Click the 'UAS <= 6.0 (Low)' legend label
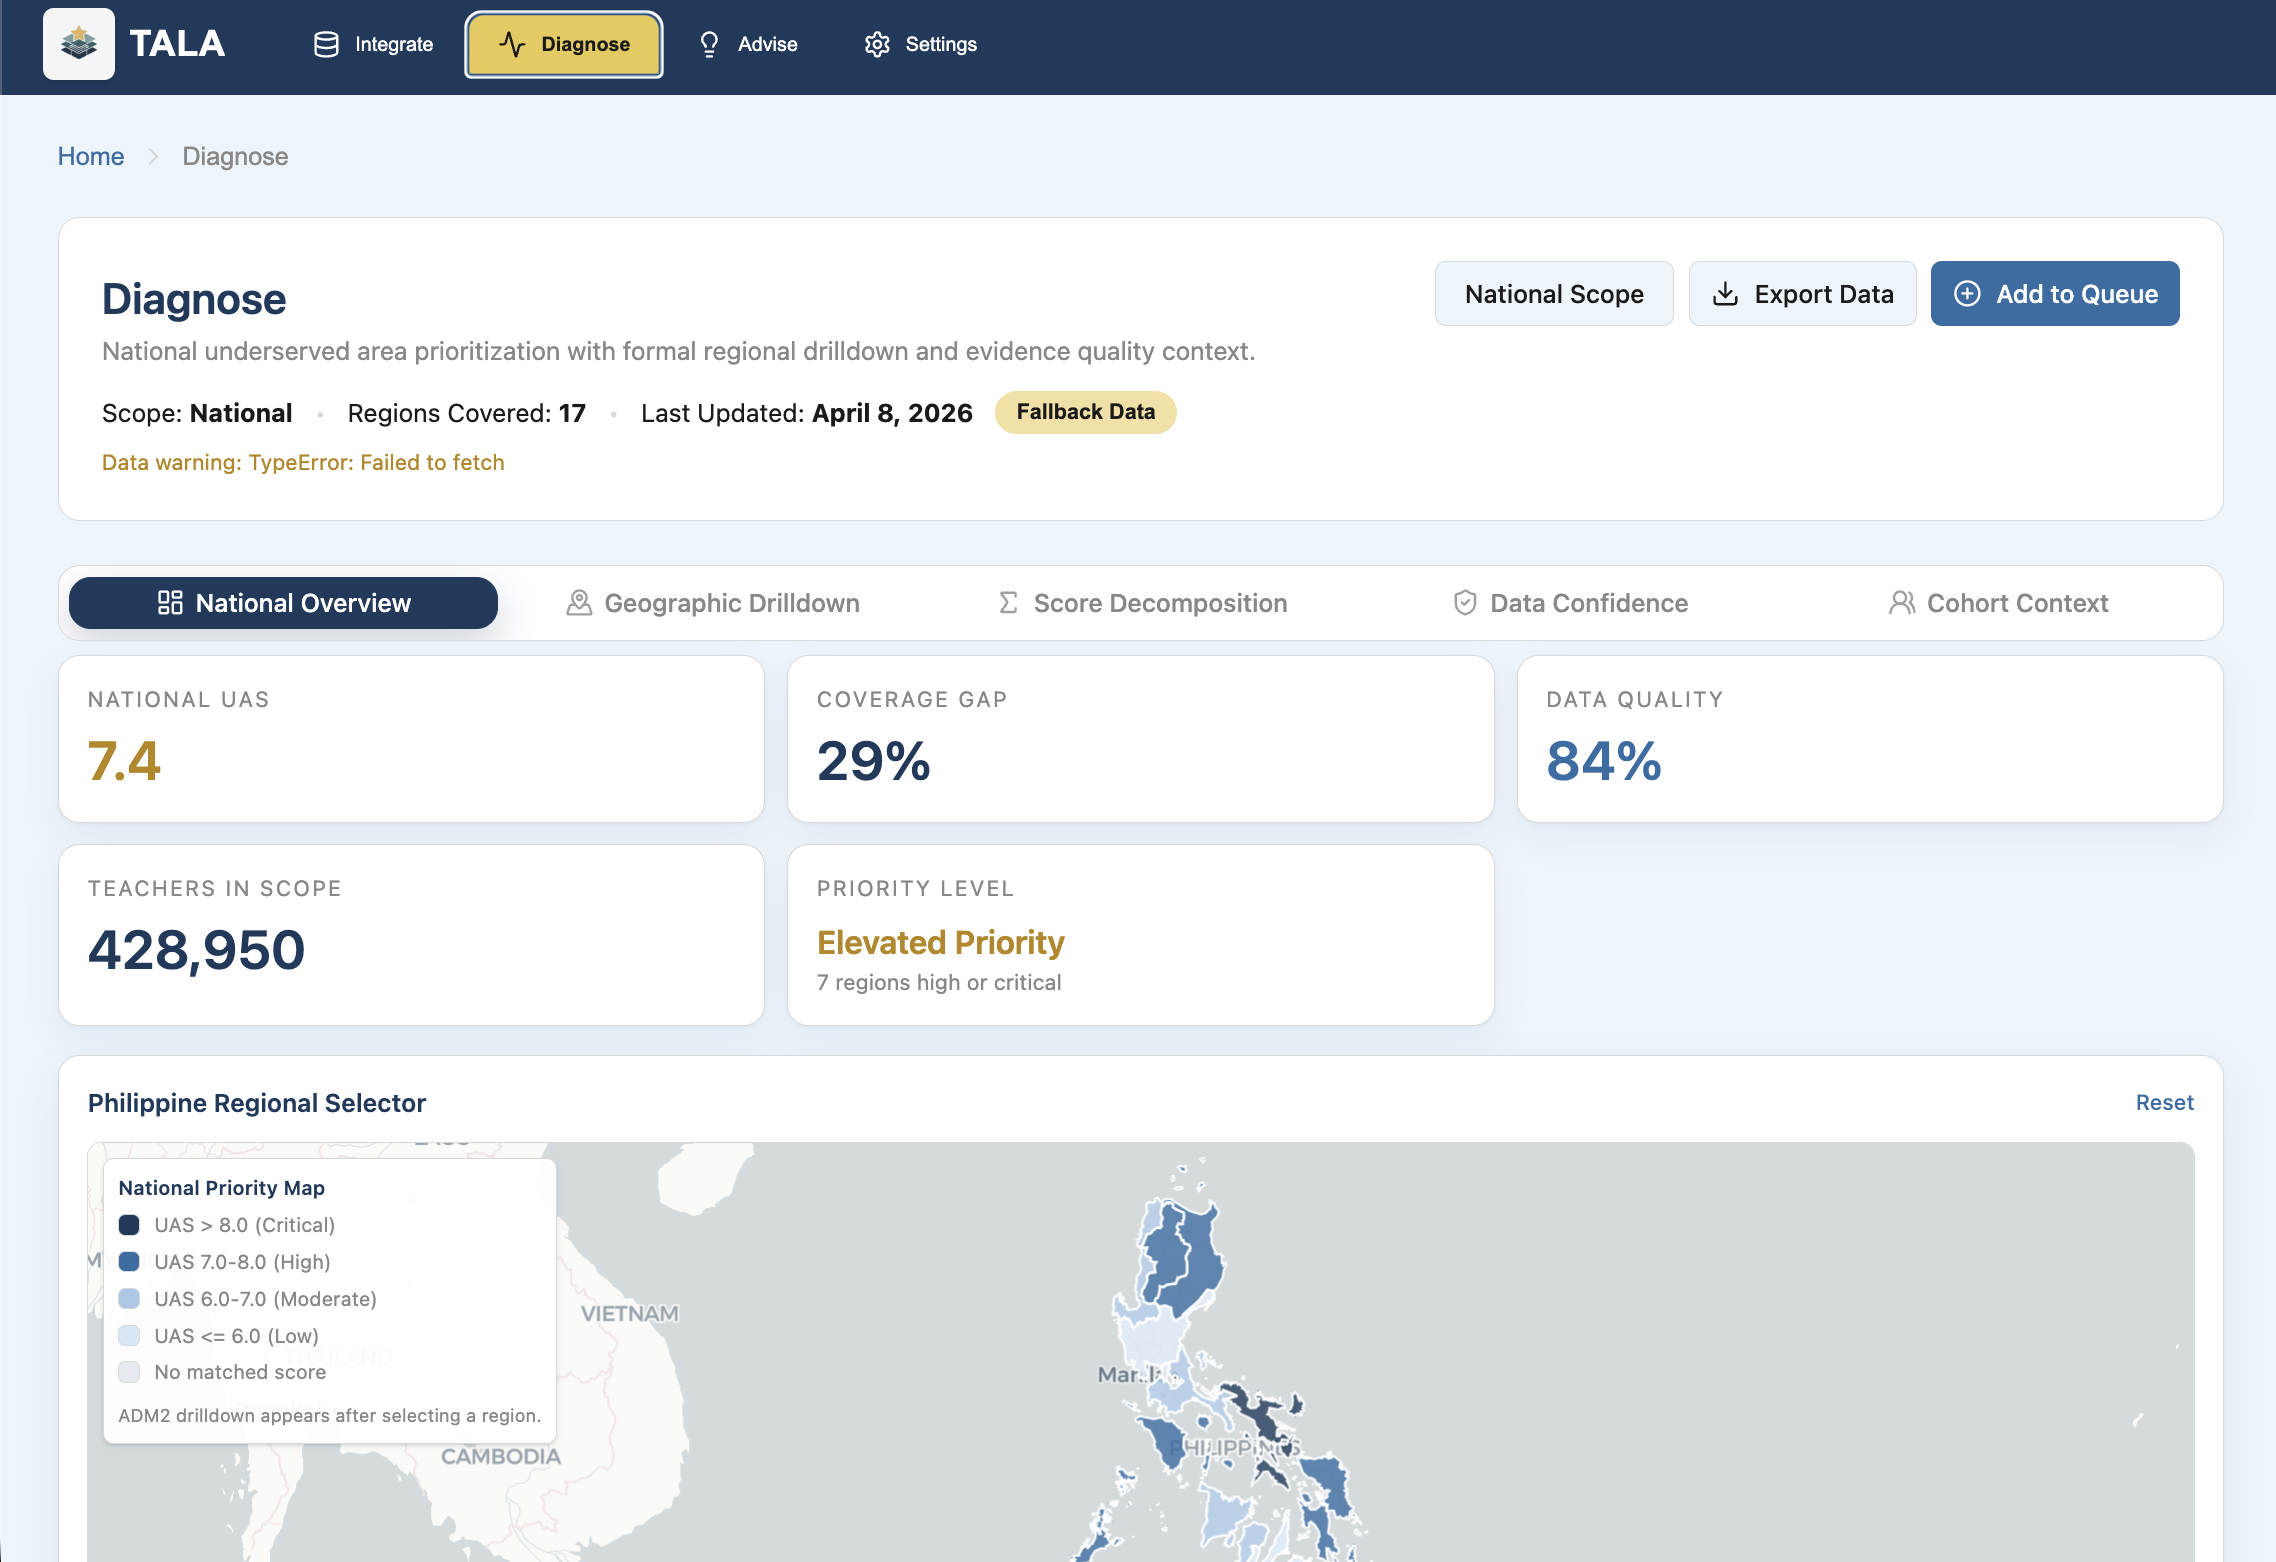This screenshot has width=2276, height=1562. (x=237, y=1336)
